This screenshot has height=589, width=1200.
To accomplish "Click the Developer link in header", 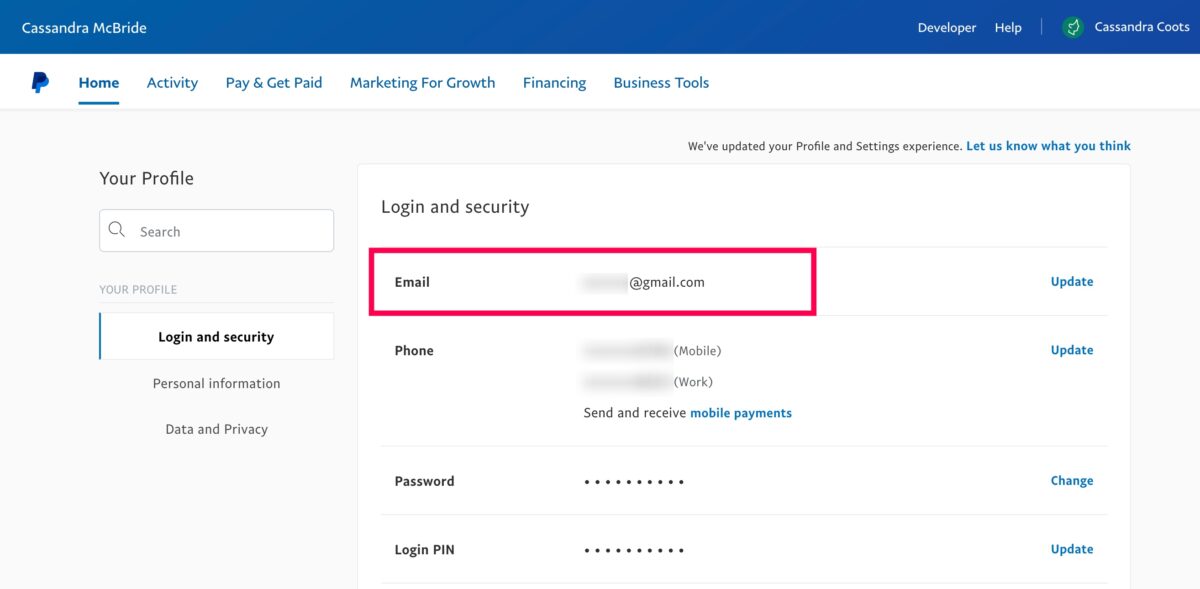I will click(947, 28).
